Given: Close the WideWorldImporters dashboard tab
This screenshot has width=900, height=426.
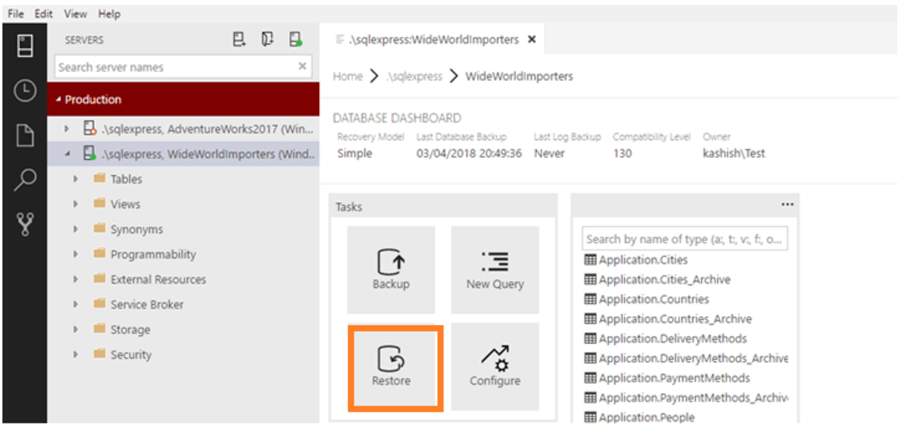Looking at the screenshot, I should pyautogui.click(x=532, y=40).
